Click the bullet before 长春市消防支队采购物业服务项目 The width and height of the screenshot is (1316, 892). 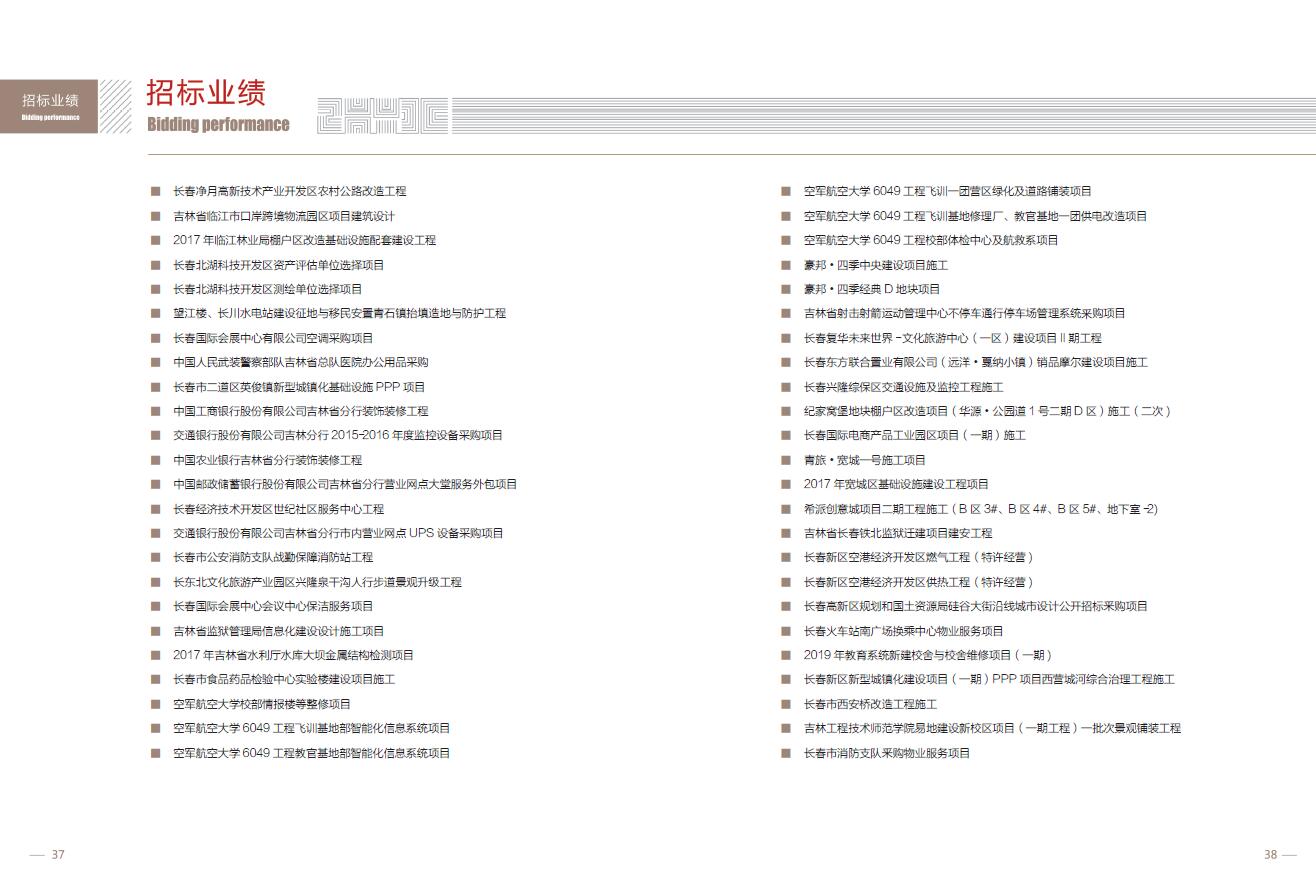point(786,753)
